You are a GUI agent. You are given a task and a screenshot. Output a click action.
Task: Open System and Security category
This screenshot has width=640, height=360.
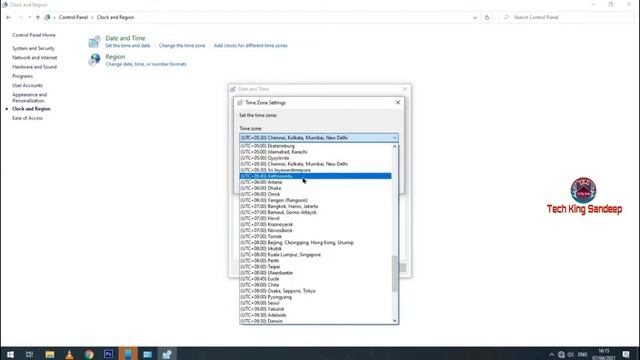coord(33,48)
